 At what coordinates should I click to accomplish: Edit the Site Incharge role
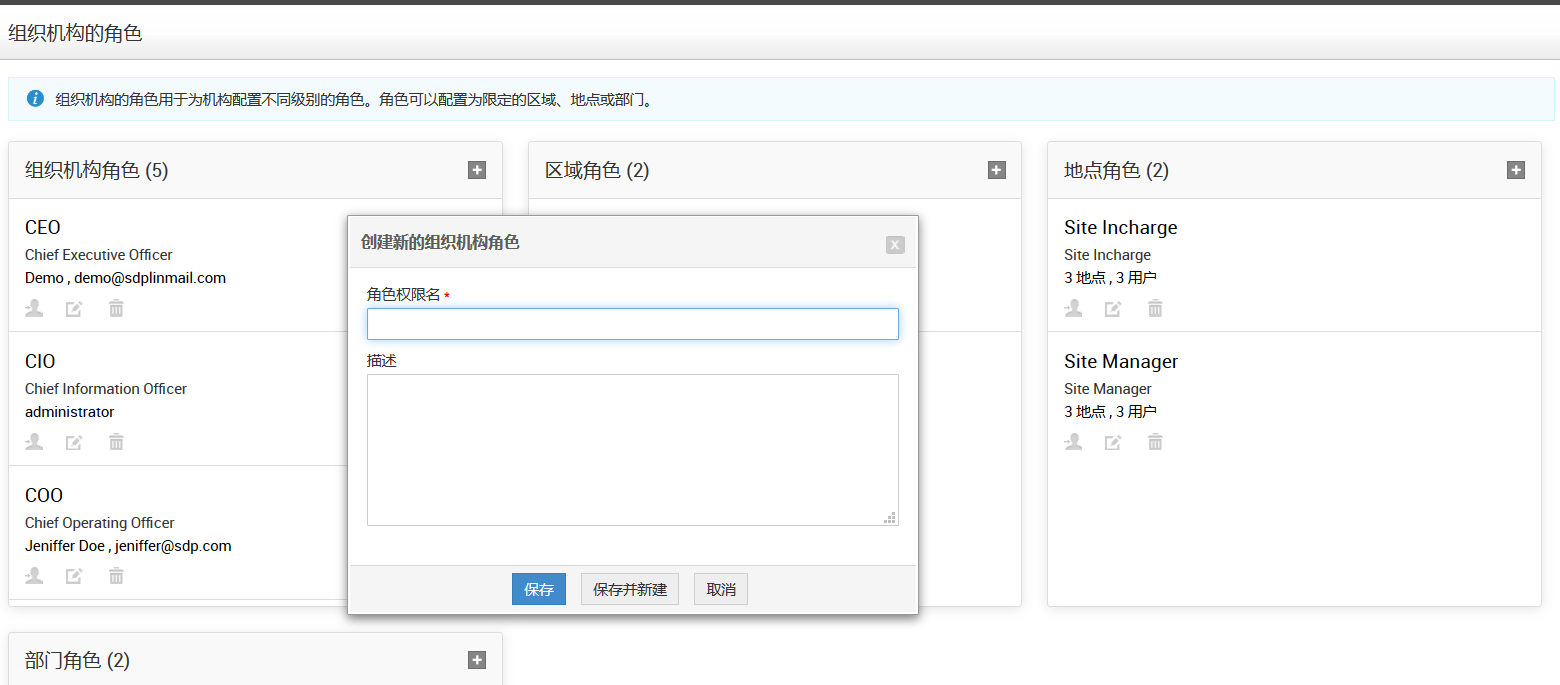[x=1113, y=308]
